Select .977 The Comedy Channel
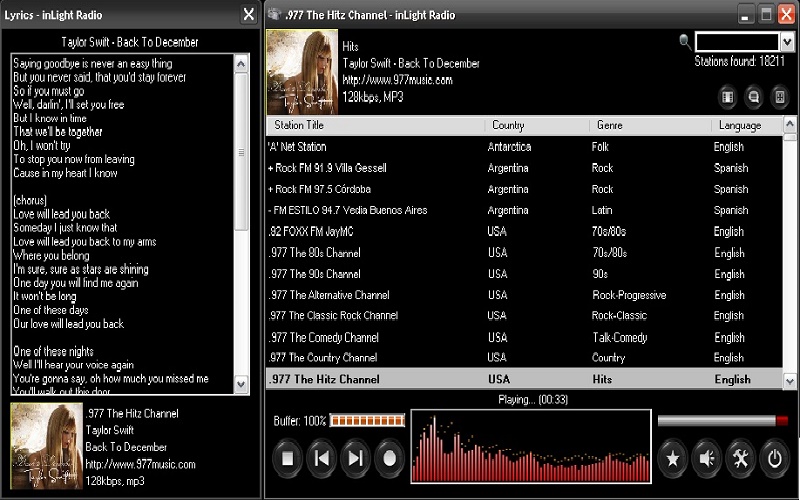The height and width of the screenshot is (500, 800). (x=524, y=337)
